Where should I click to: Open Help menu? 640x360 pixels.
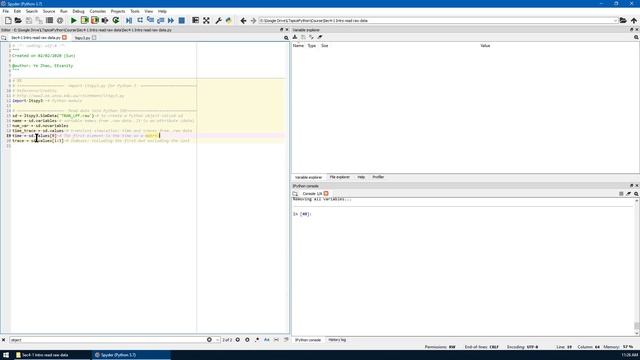tap(162, 11)
